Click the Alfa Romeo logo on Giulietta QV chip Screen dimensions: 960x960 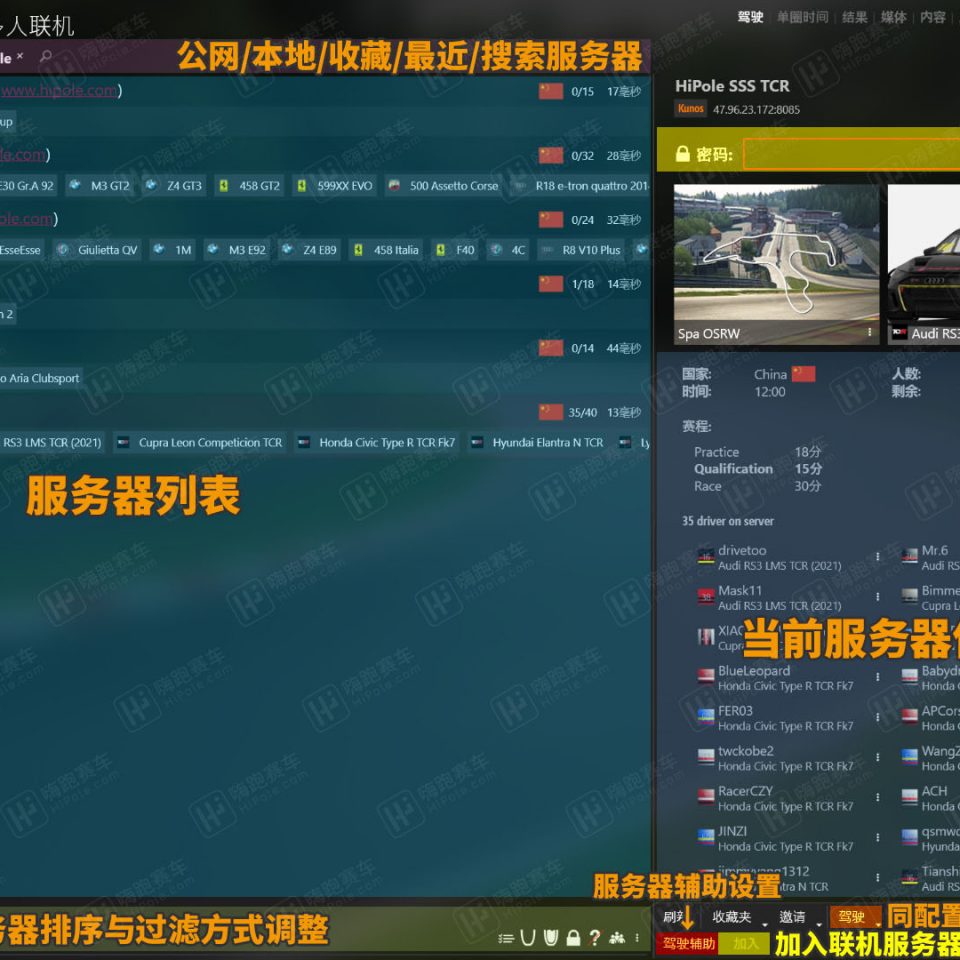click(62, 249)
